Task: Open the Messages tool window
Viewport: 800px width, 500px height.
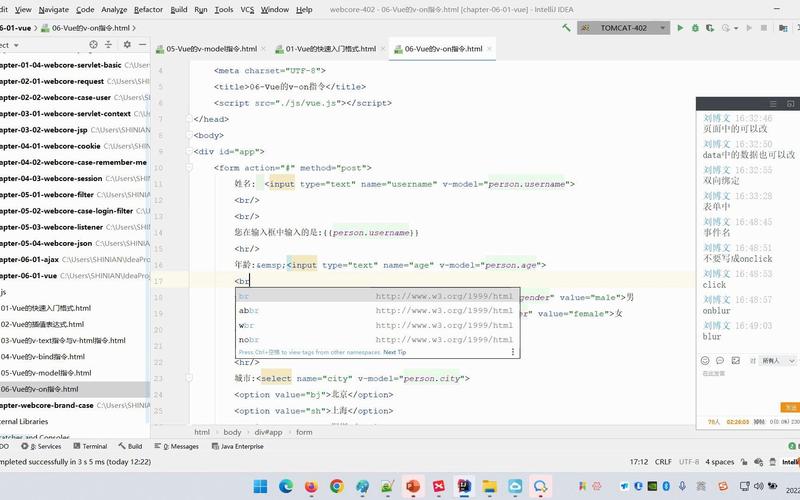Action: 177,446
